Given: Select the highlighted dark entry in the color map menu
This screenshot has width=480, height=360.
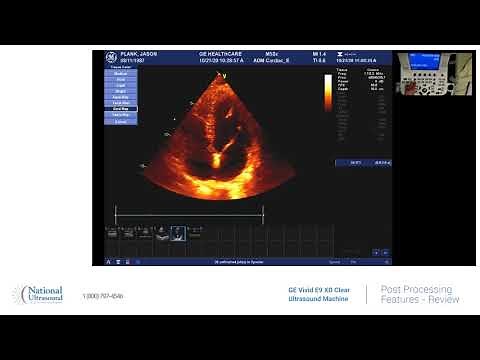Looking at the screenshot, I should pos(121,109).
